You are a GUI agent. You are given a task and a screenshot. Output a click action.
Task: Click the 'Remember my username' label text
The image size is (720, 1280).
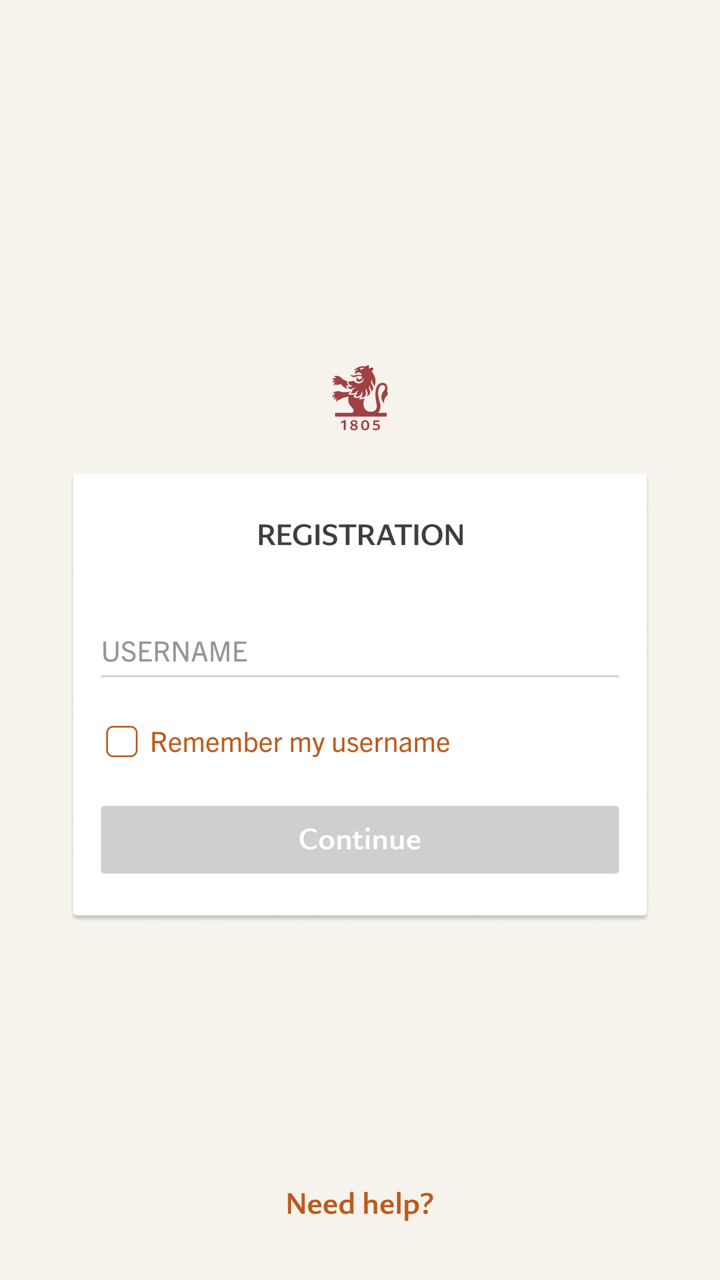pyautogui.click(x=300, y=742)
